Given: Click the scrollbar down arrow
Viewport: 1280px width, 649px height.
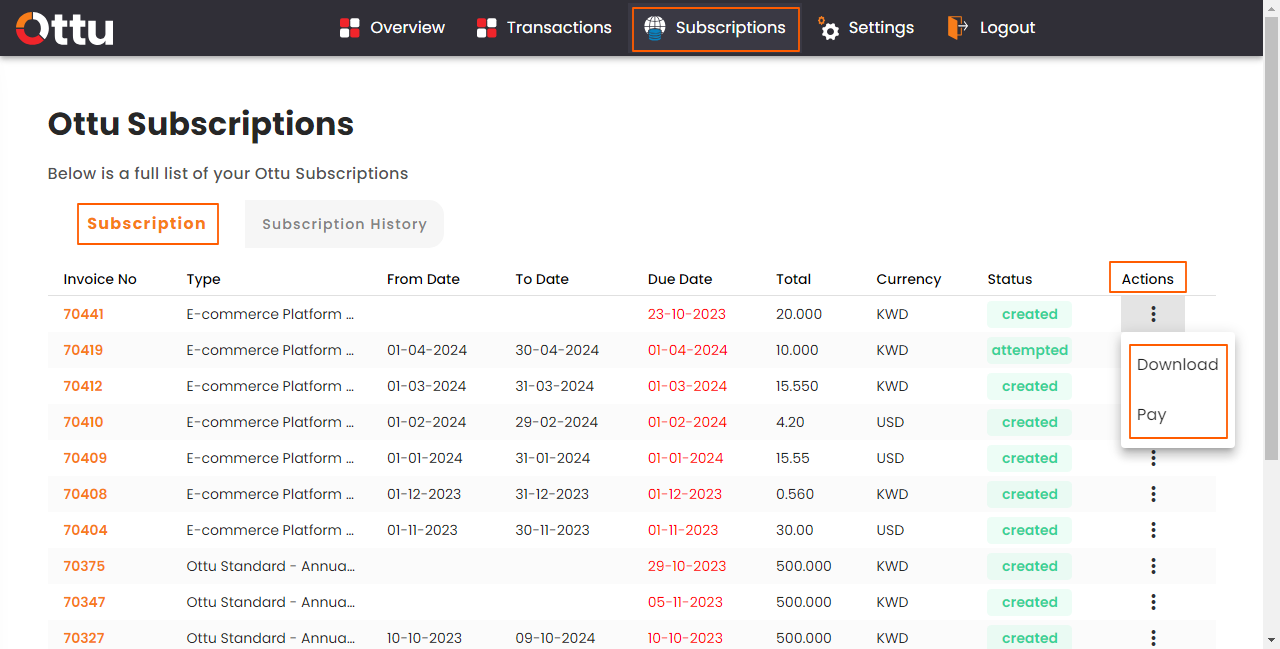Looking at the screenshot, I should pos(1271,640).
